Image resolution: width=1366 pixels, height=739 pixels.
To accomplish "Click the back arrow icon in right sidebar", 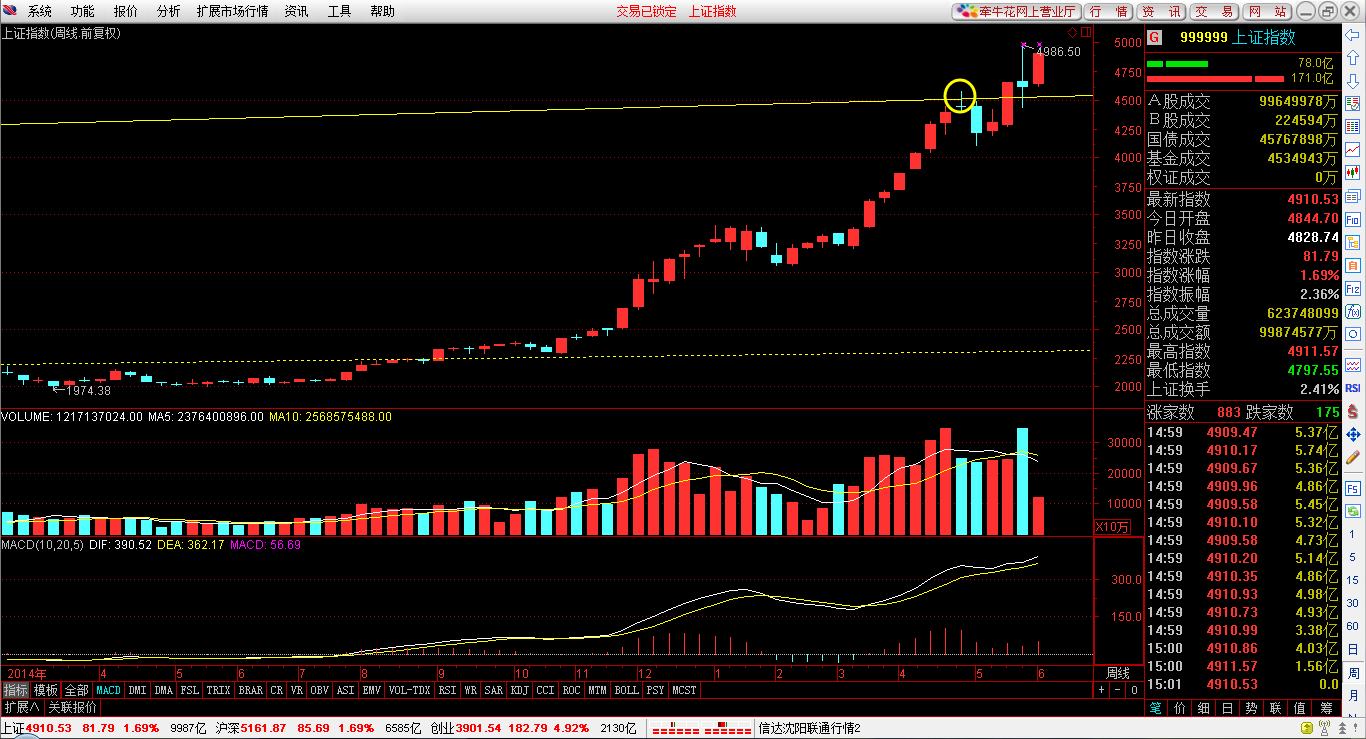I will (x=1353, y=35).
